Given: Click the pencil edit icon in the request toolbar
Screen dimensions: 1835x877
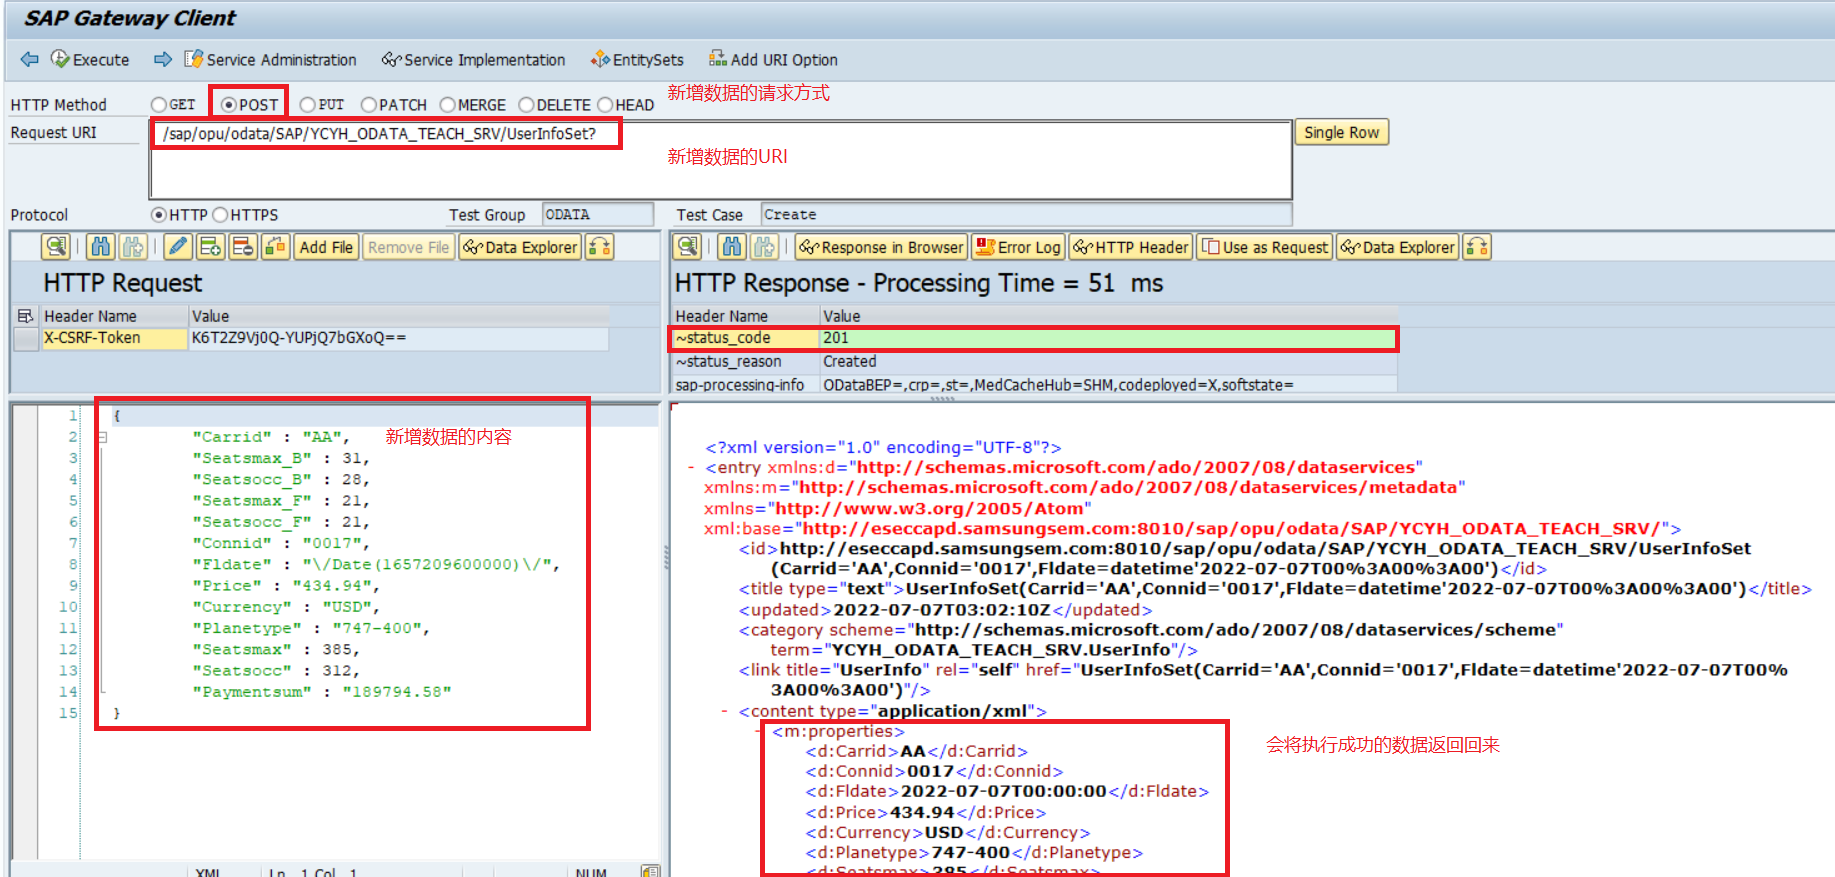Looking at the screenshot, I should pos(178,247).
